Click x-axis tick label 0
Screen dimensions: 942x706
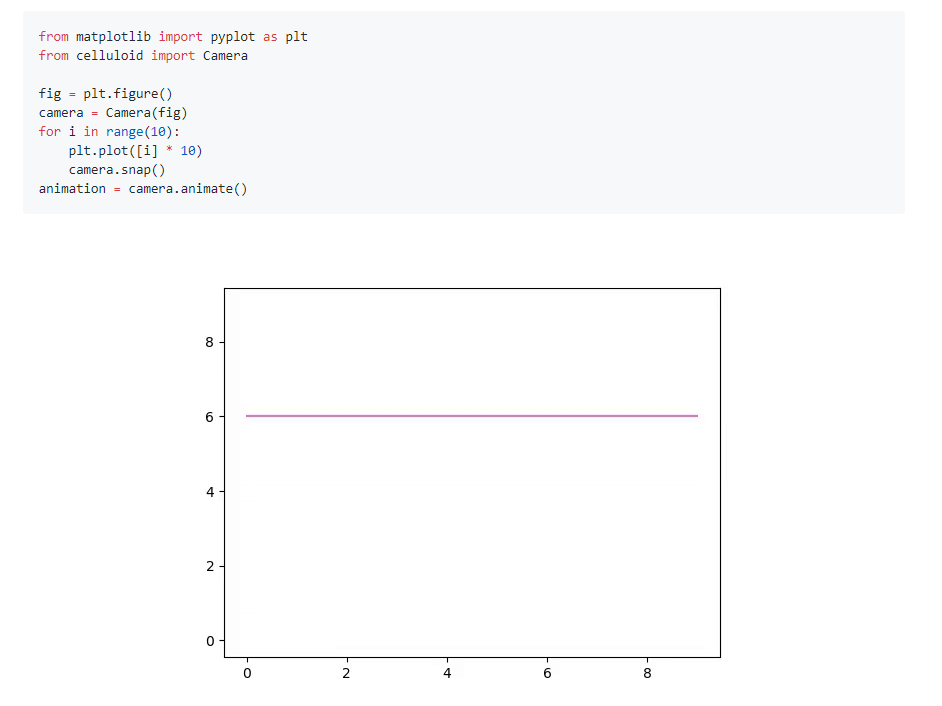[247, 674]
